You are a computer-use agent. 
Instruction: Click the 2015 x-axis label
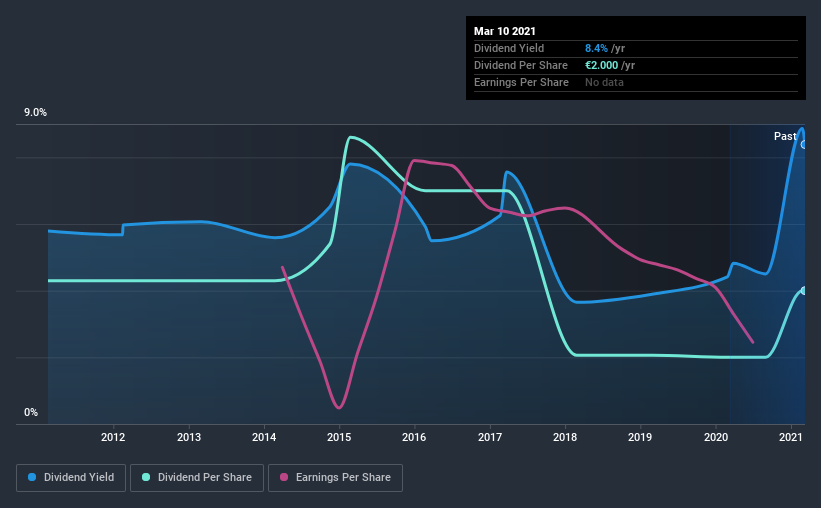click(339, 437)
